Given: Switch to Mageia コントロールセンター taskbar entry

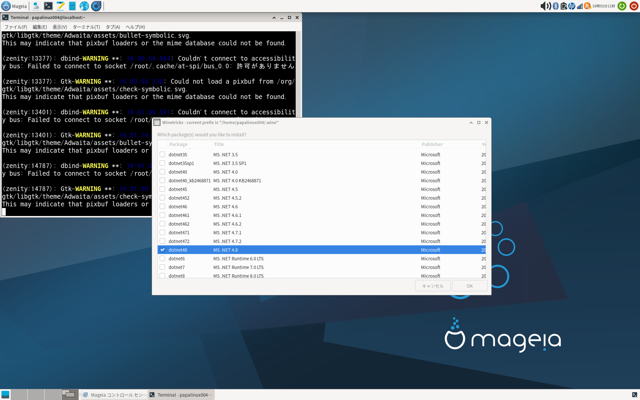Looking at the screenshot, I should click(112, 395).
